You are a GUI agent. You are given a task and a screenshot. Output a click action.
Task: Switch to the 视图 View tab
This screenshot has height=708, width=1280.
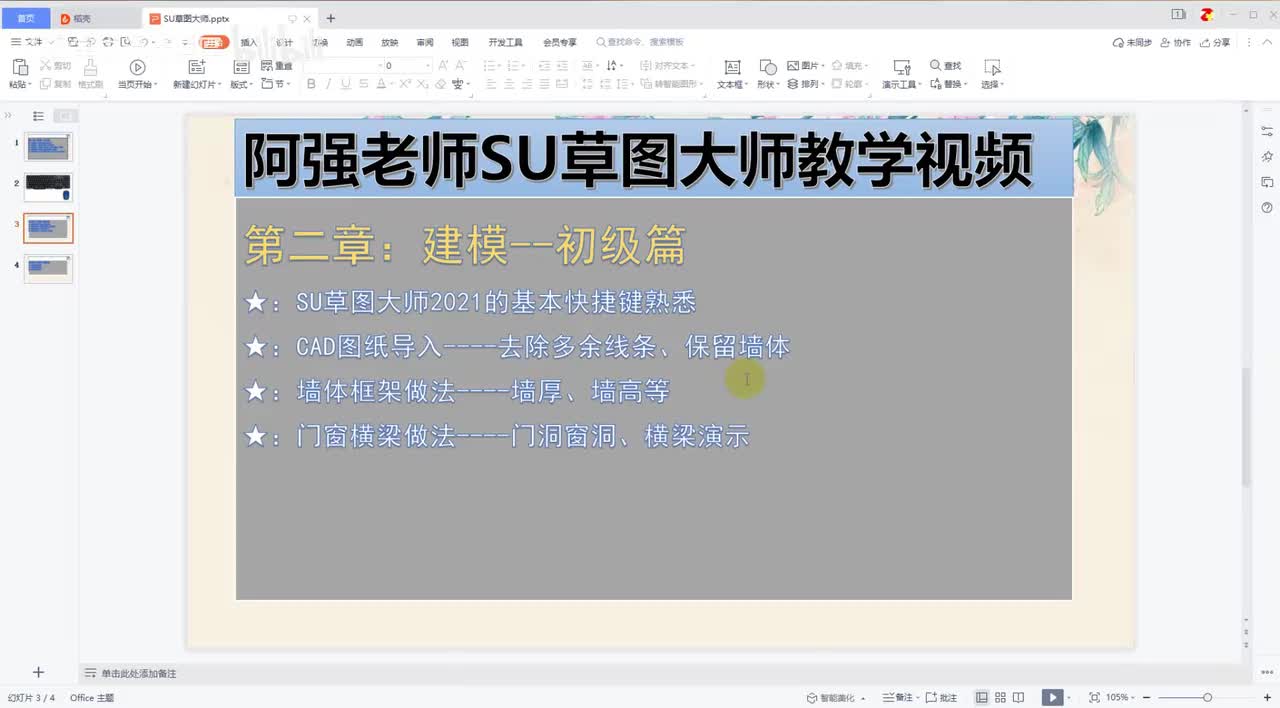point(460,42)
